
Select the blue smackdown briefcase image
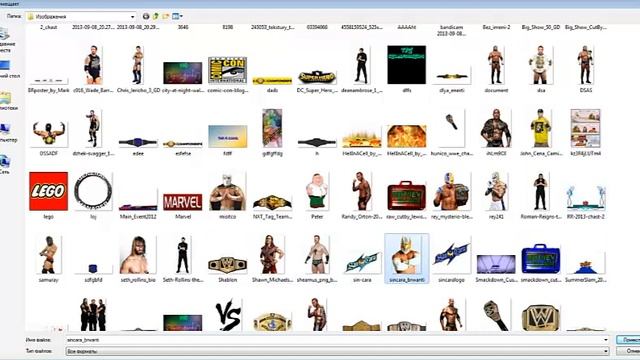click(541, 258)
